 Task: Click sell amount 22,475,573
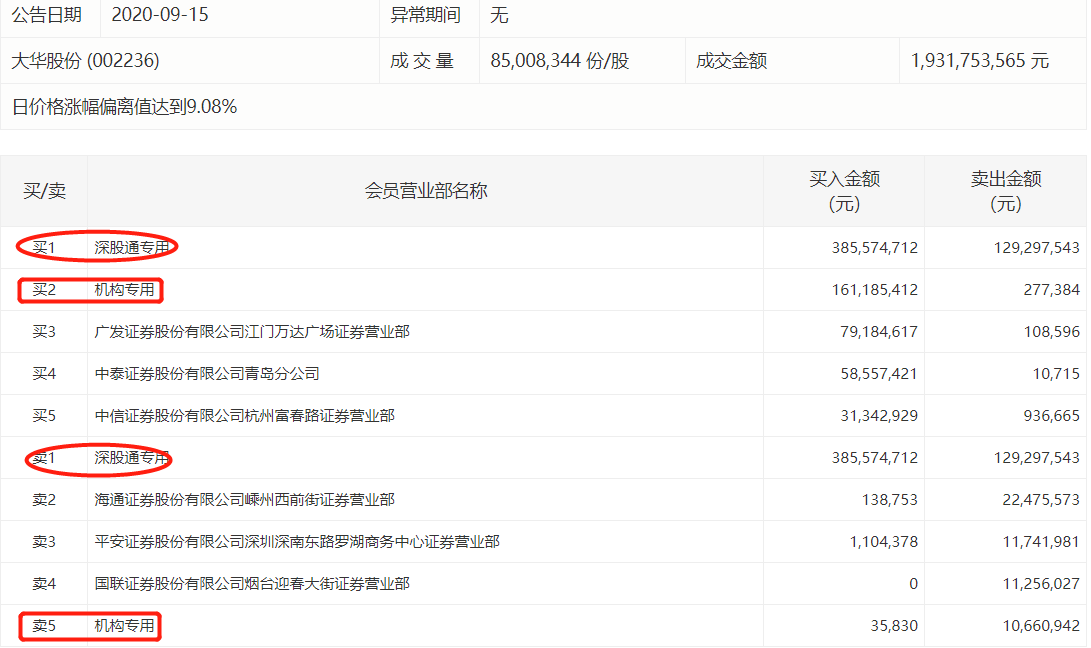[x=1041, y=500]
